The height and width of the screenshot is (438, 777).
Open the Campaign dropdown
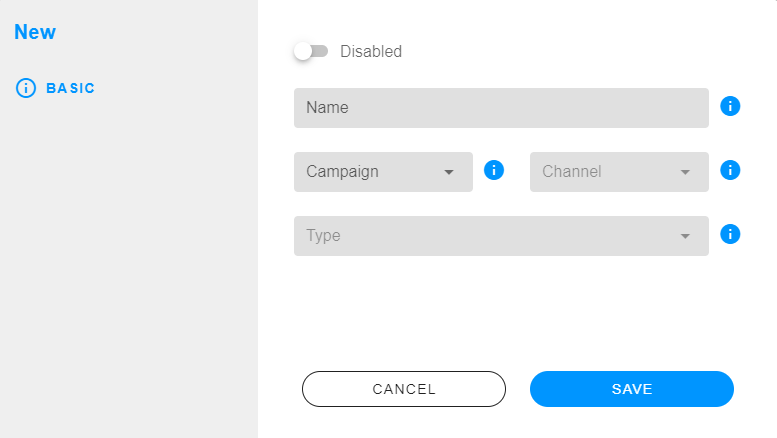pyautogui.click(x=382, y=172)
